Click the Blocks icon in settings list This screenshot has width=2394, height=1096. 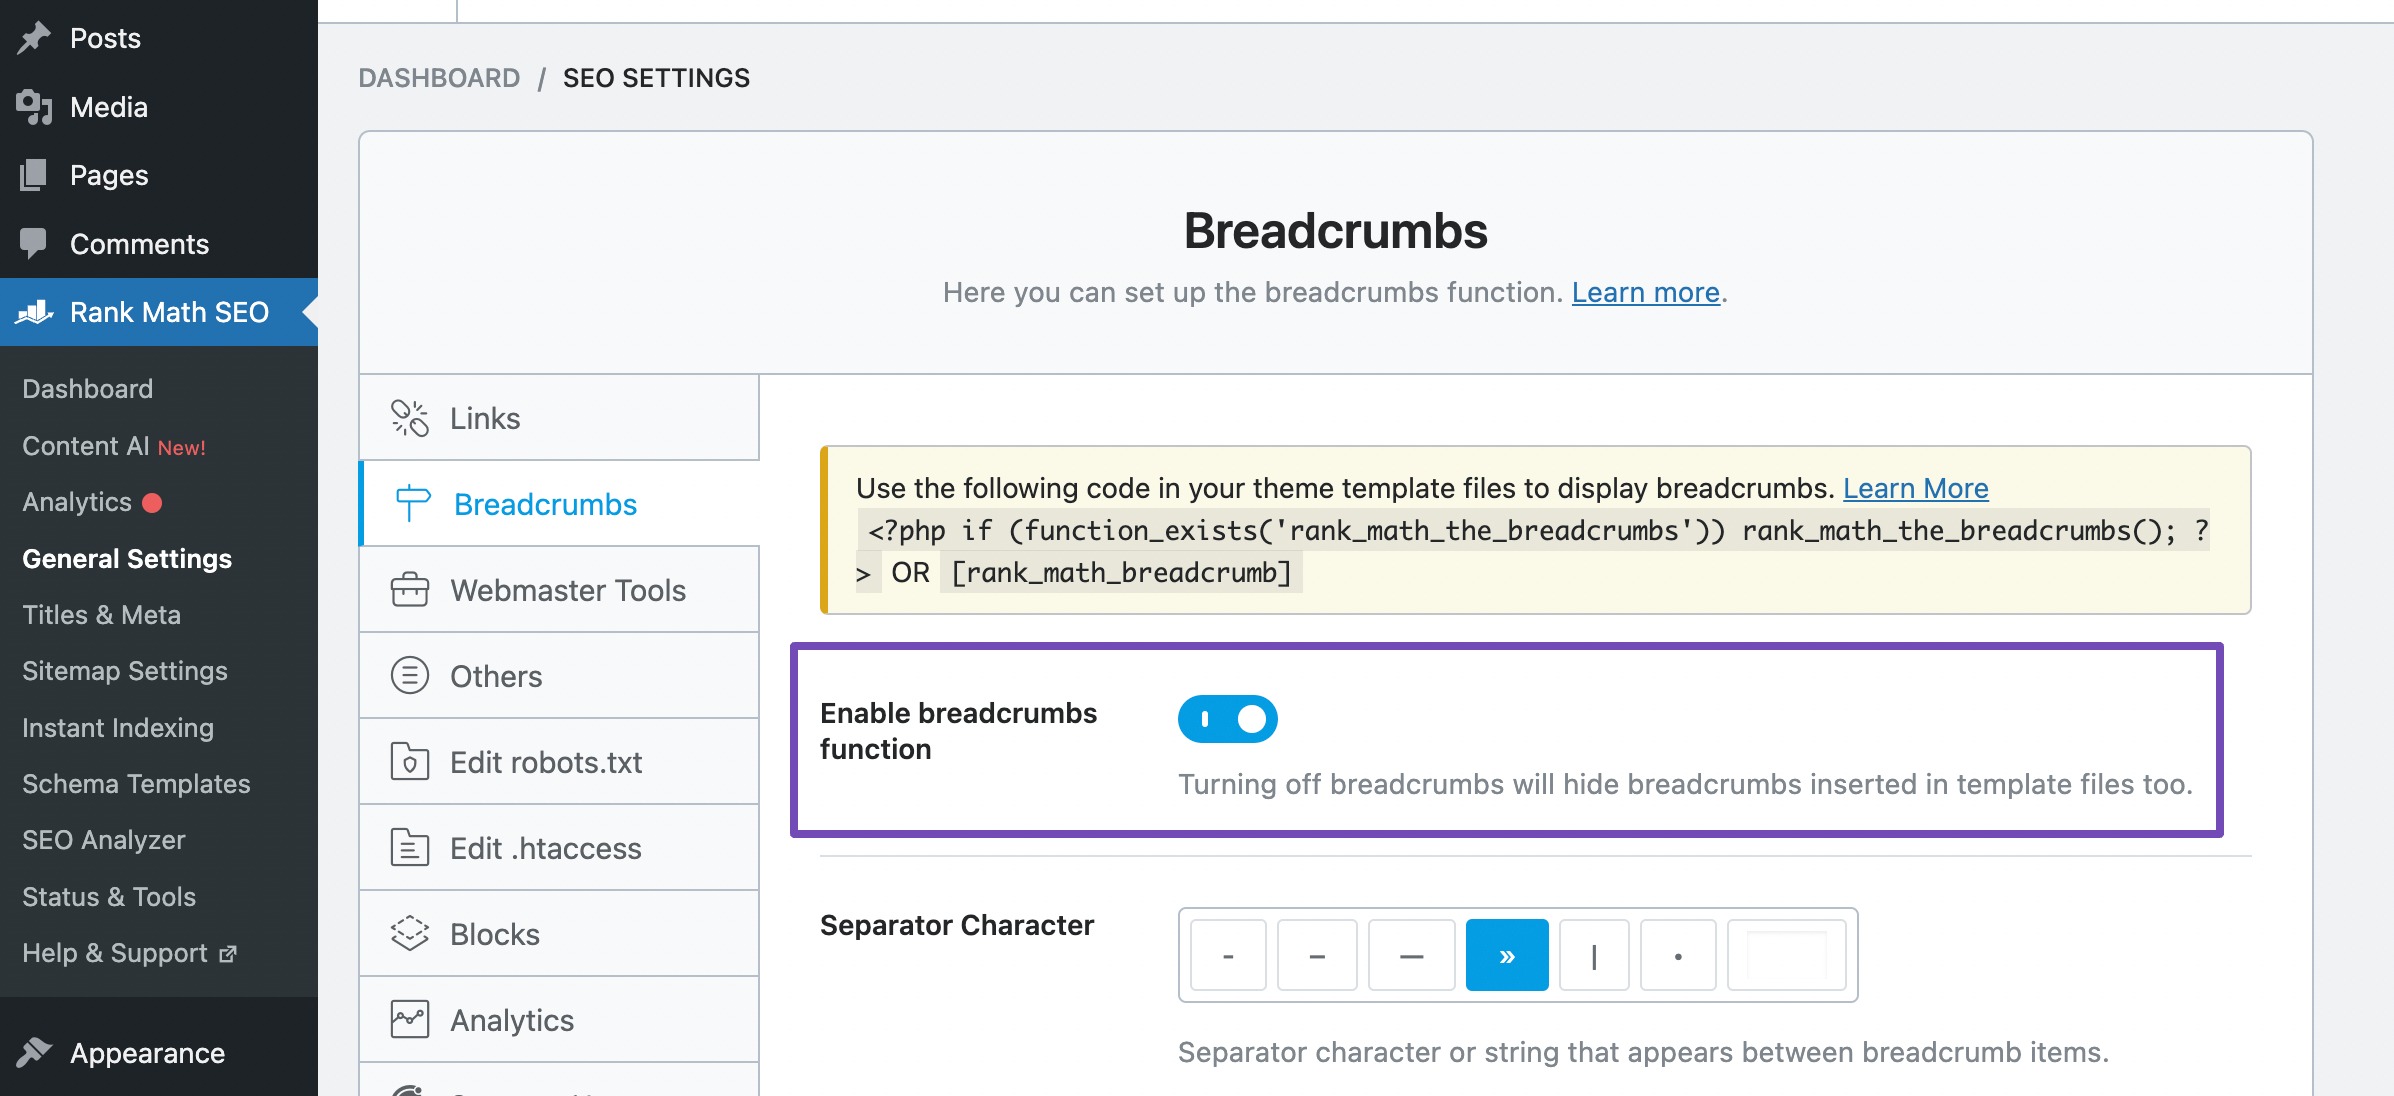point(408,933)
